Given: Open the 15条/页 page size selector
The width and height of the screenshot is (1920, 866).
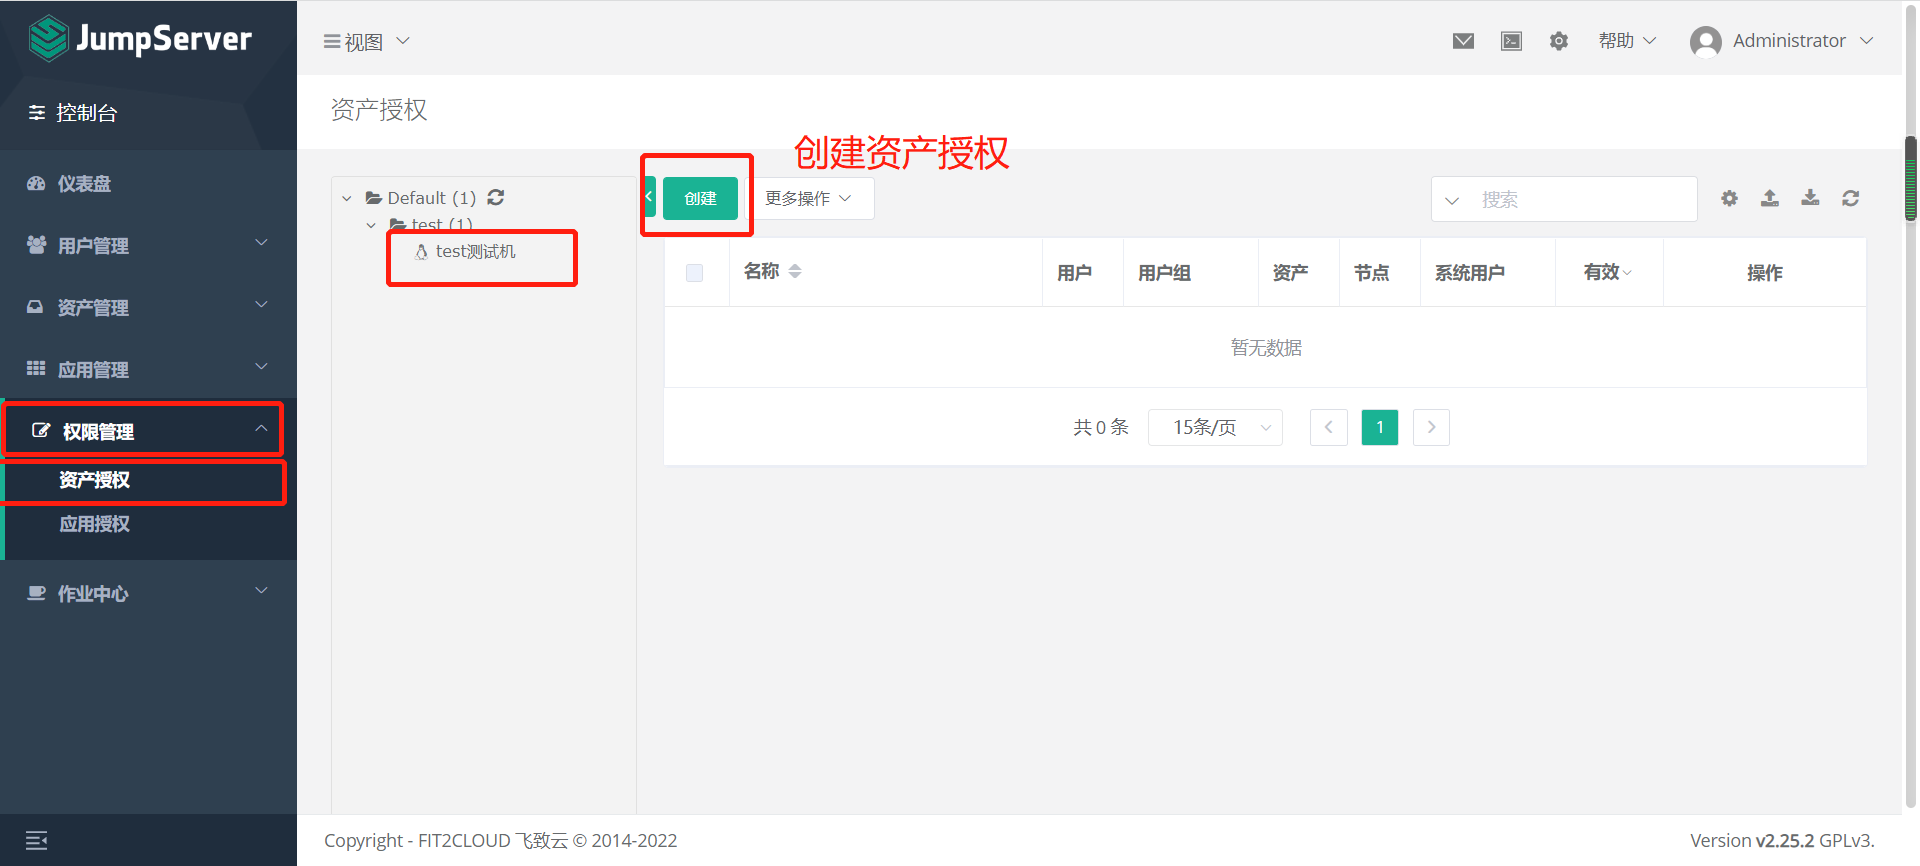Looking at the screenshot, I should [1215, 428].
